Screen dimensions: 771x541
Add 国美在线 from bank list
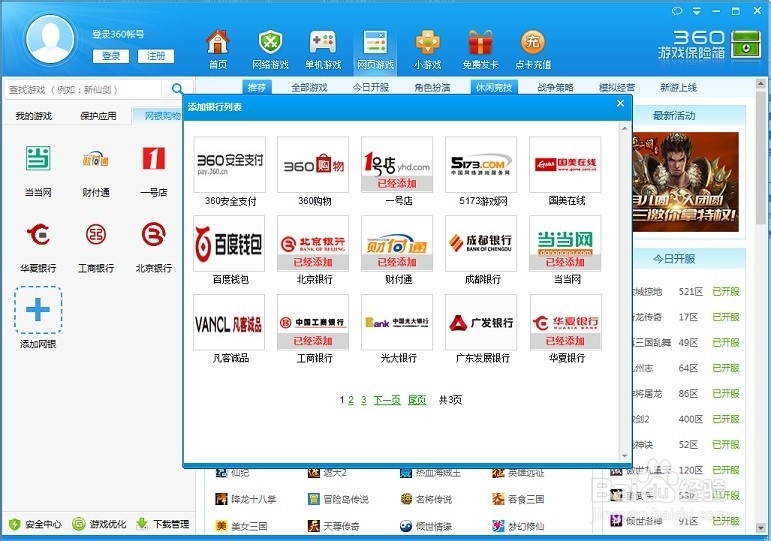point(565,164)
